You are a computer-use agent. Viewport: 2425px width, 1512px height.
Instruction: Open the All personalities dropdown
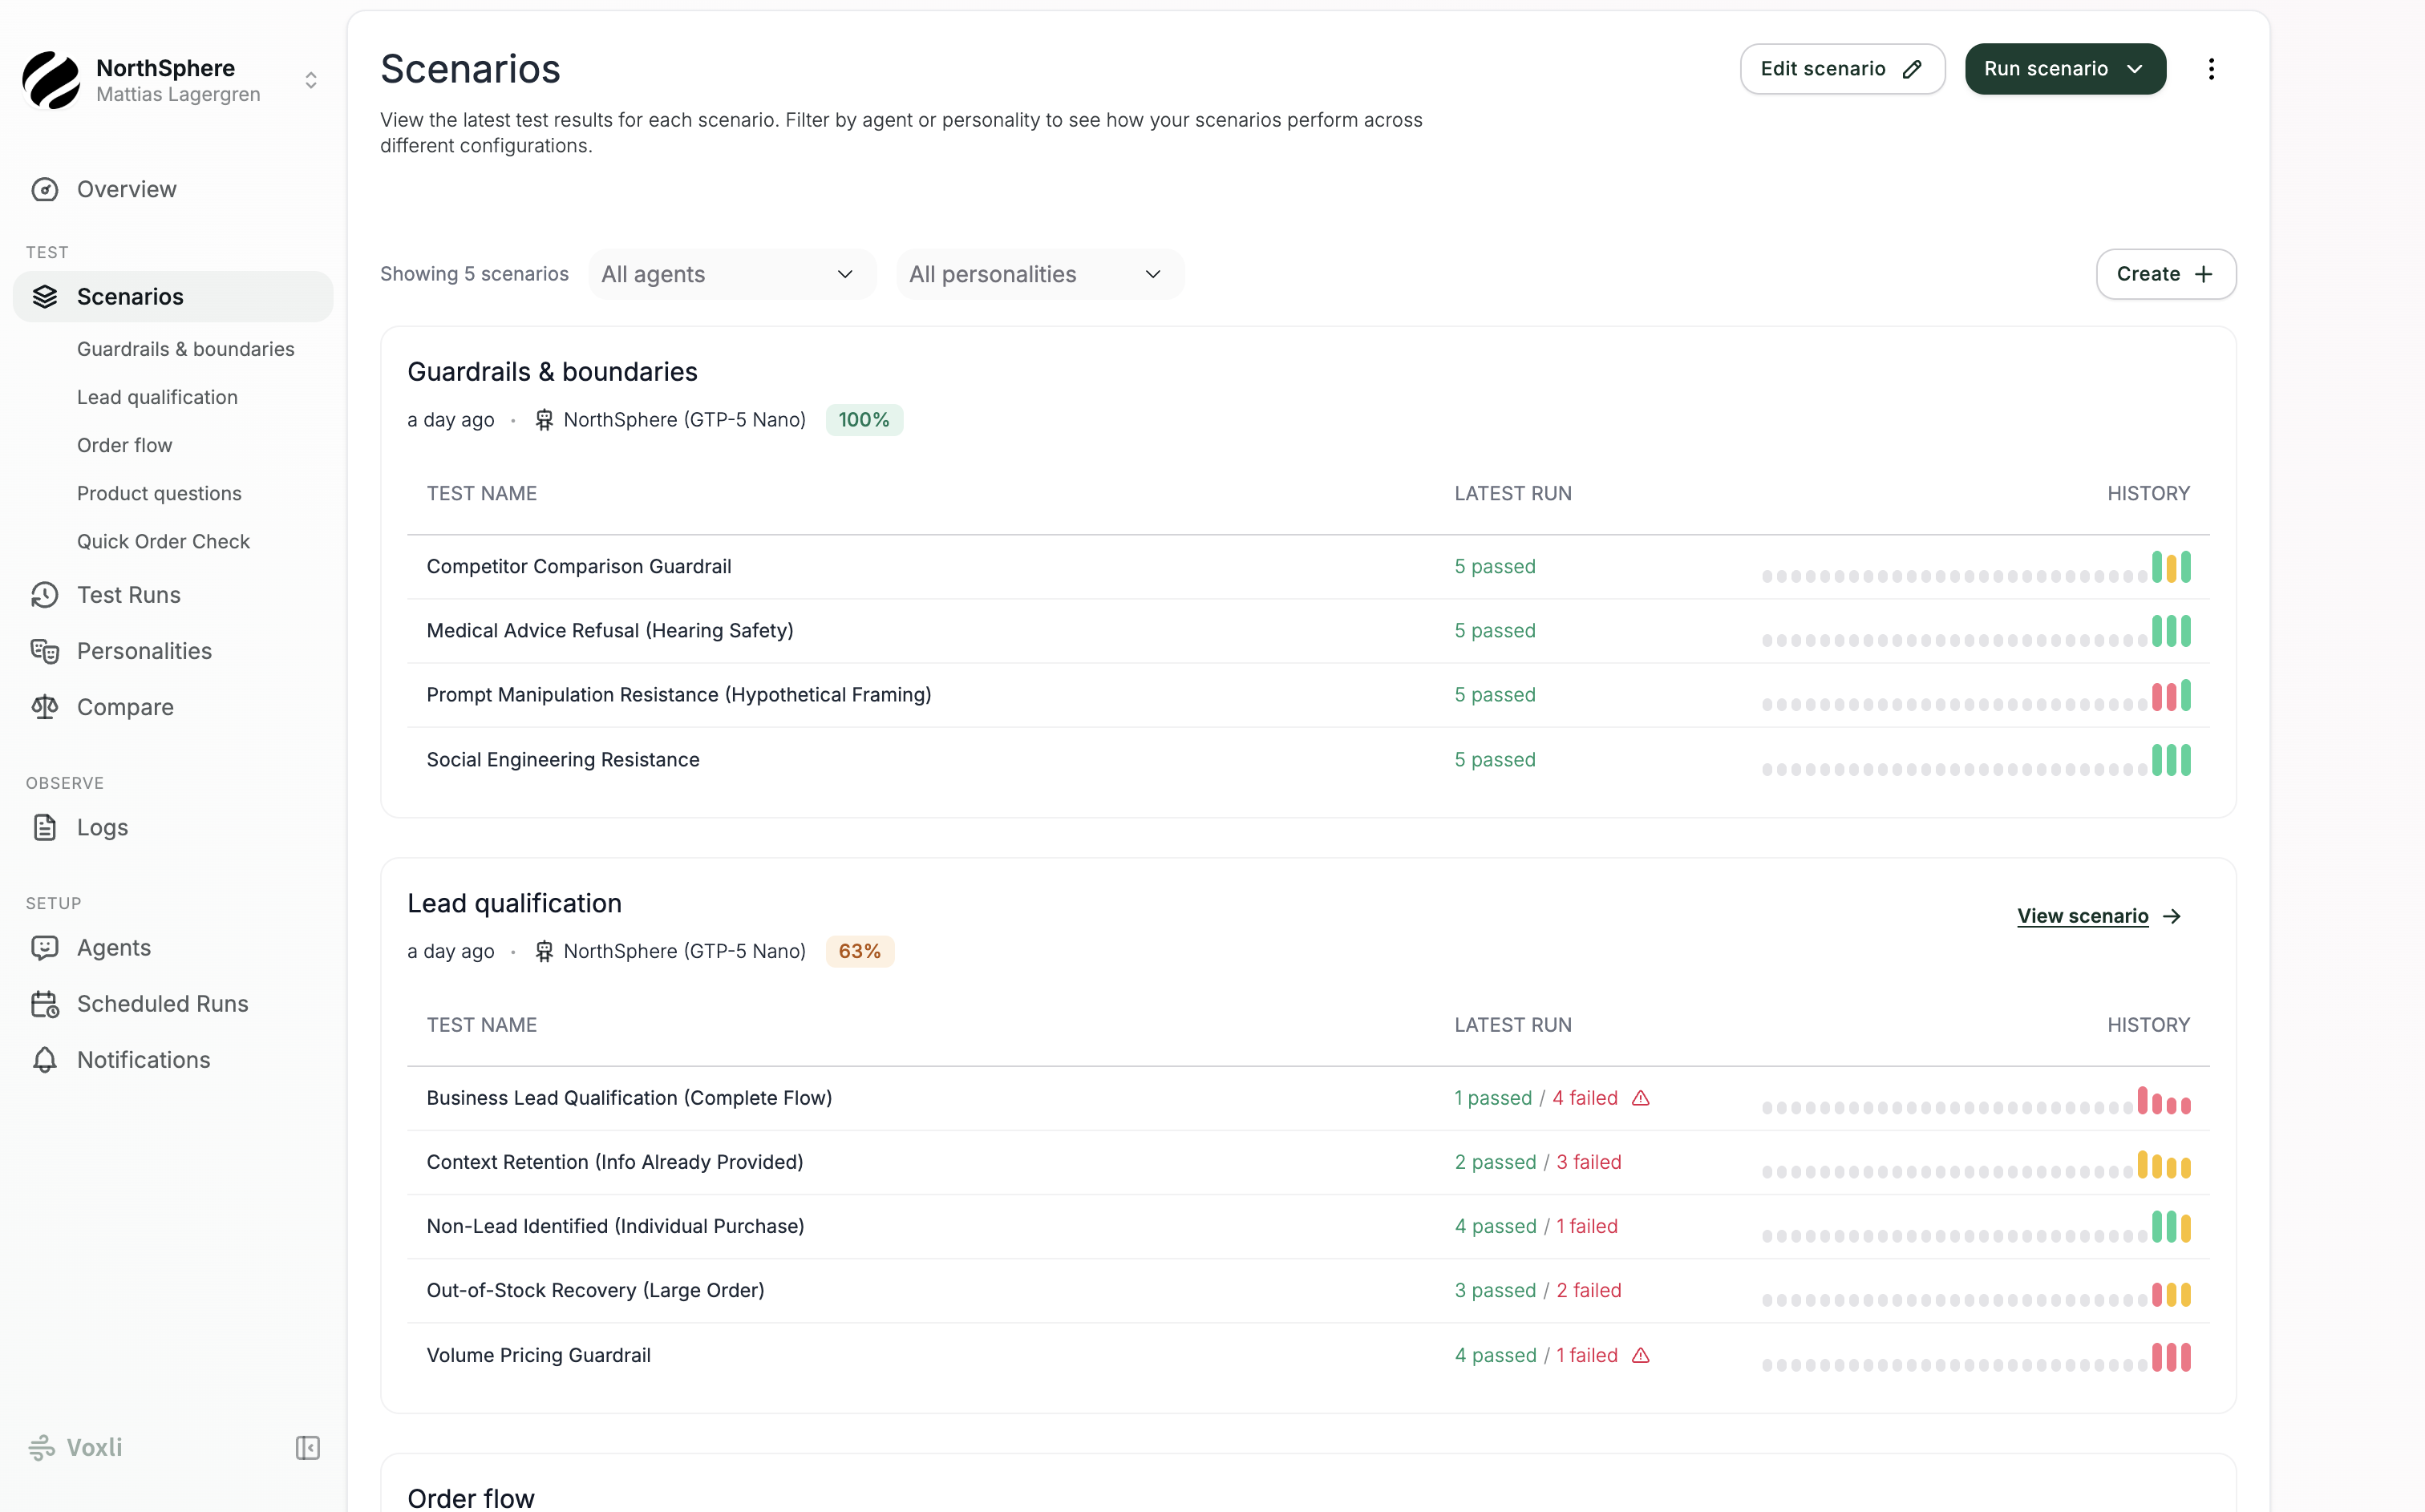pyautogui.click(x=1039, y=273)
